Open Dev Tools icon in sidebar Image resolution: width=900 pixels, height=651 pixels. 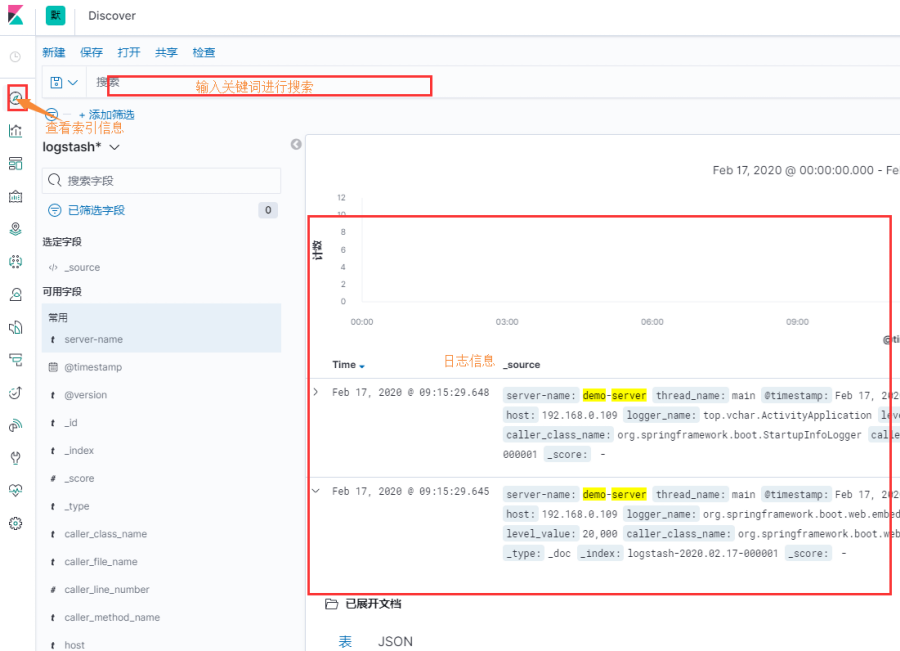[x=15, y=458]
